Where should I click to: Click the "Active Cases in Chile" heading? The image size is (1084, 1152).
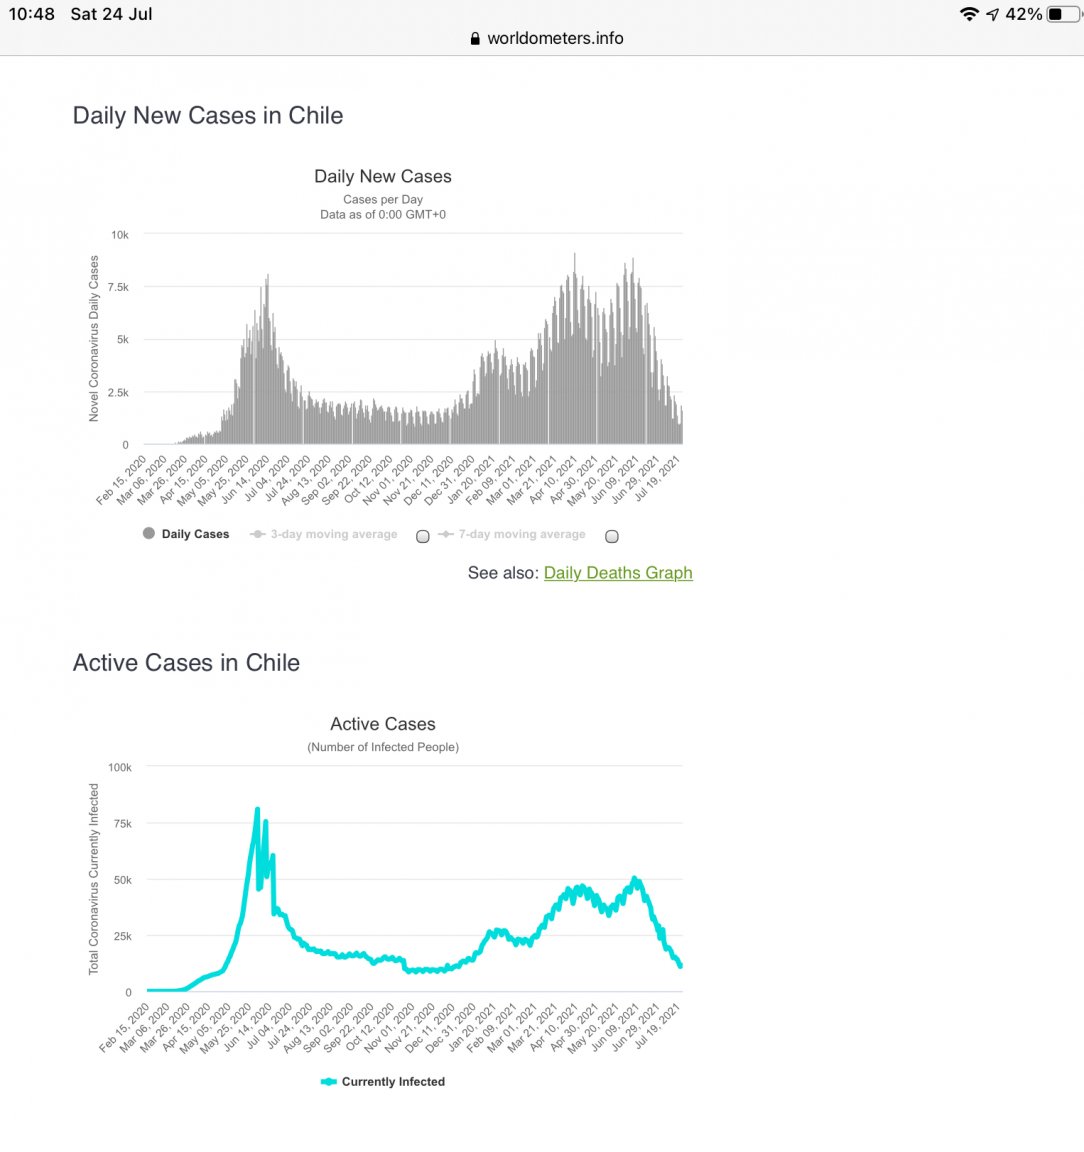(x=186, y=663)
